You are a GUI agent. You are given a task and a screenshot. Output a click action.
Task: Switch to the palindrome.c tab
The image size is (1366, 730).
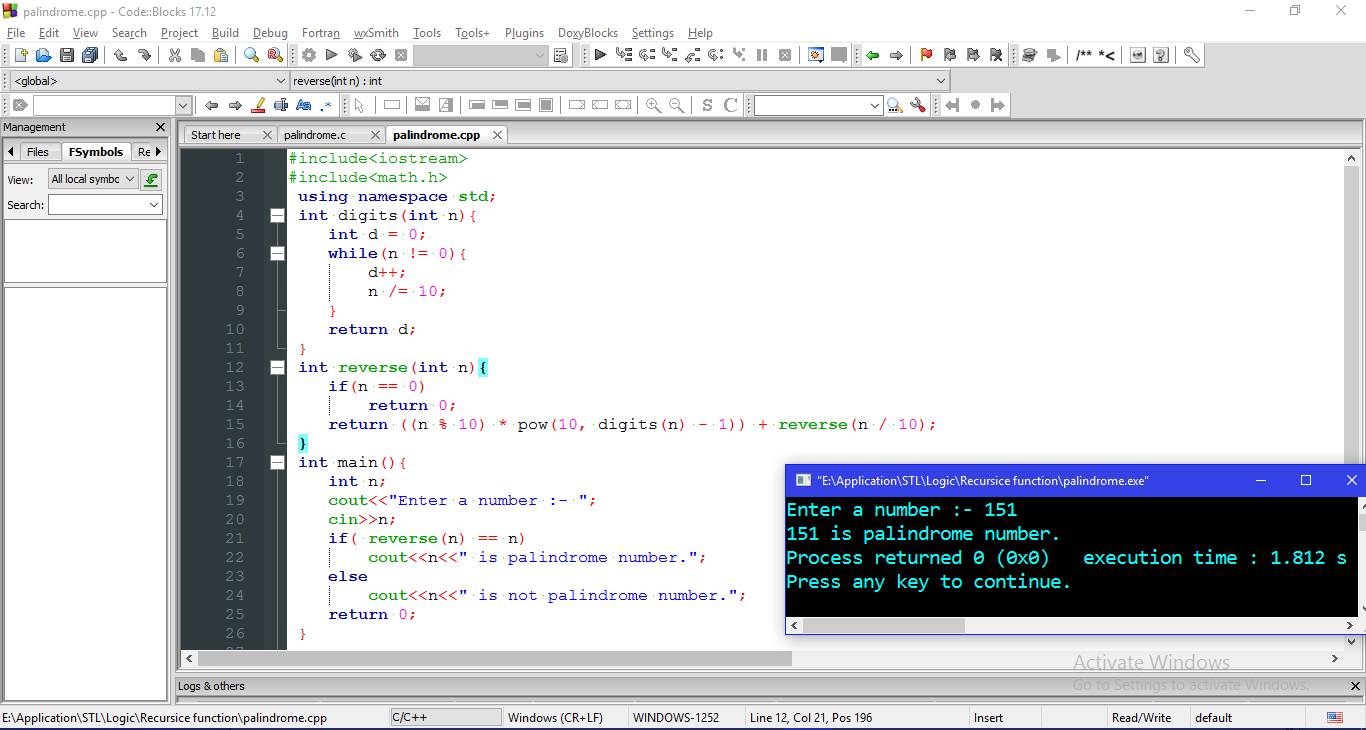(316, 134)
